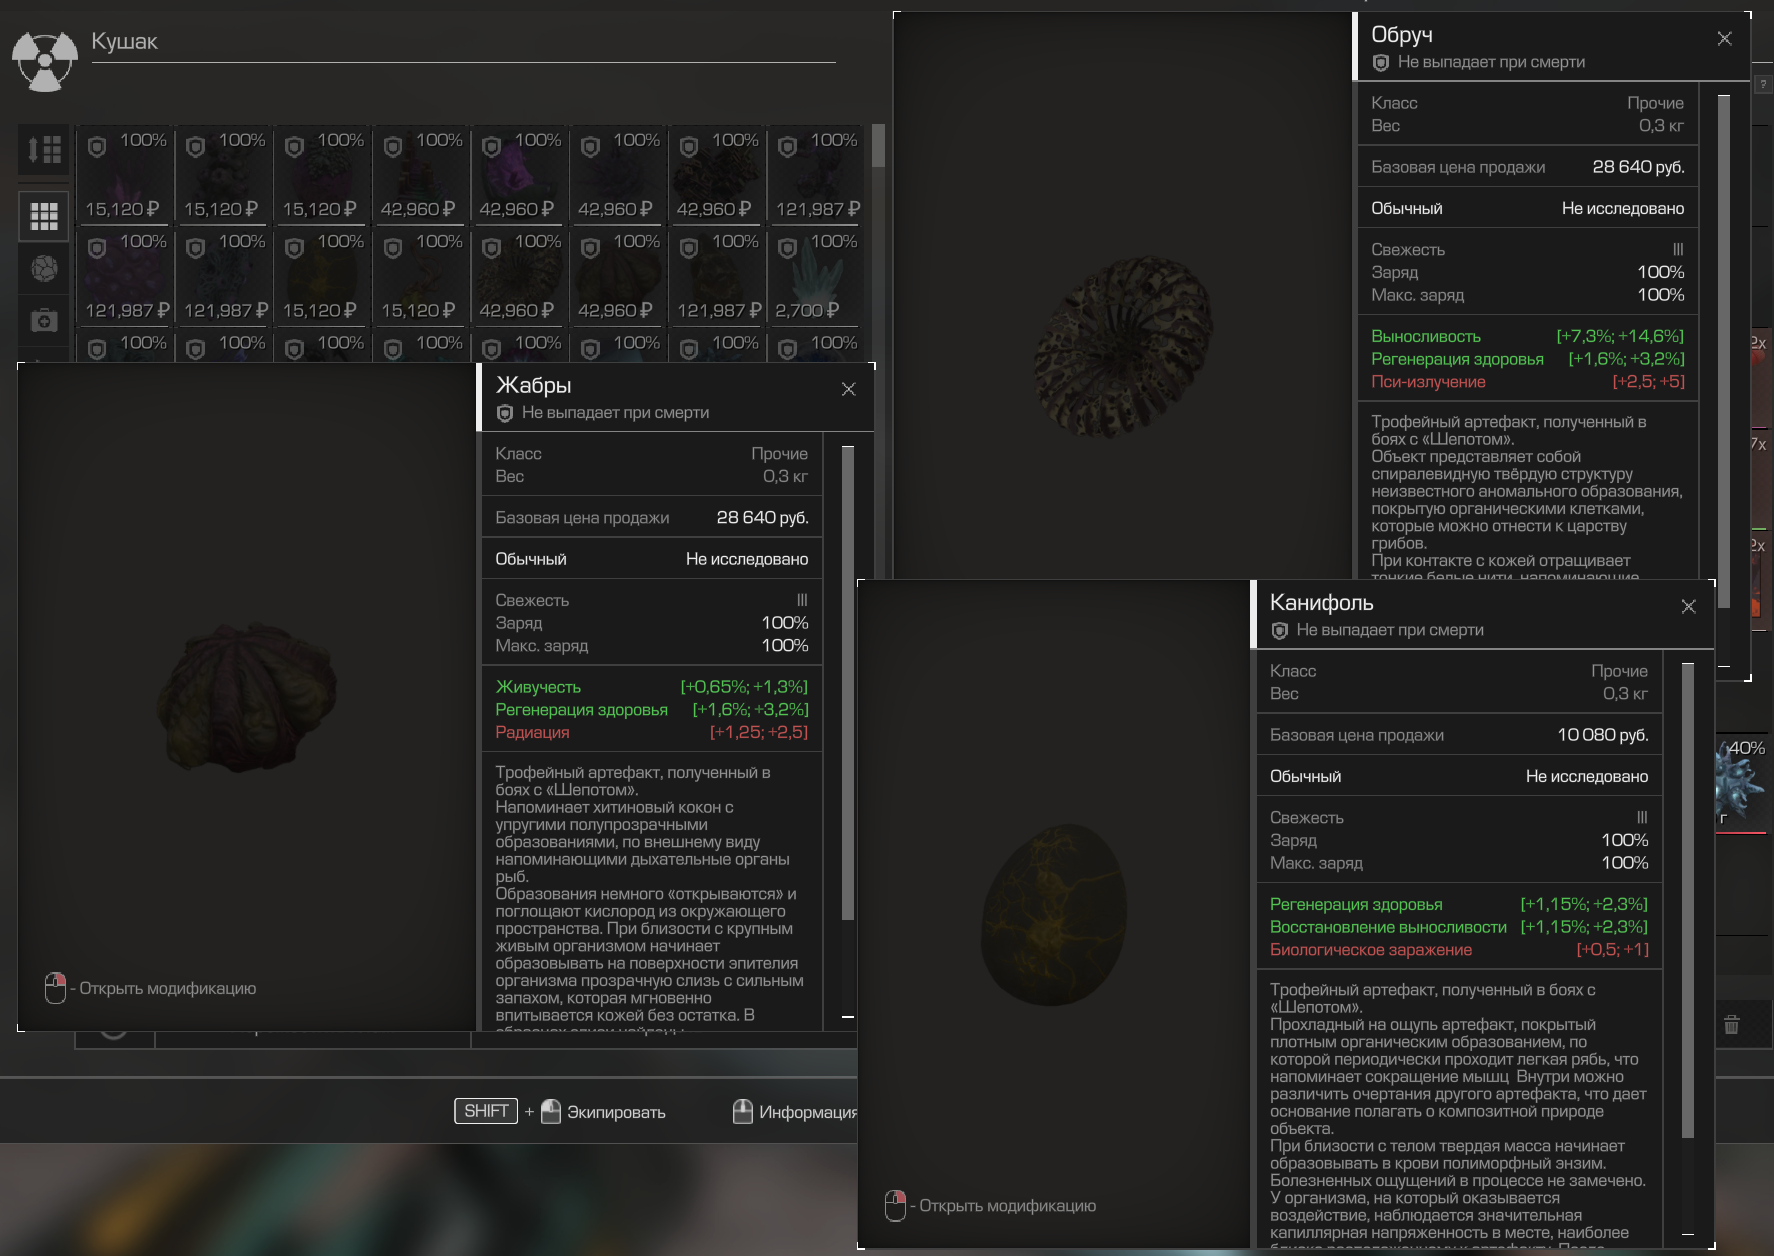Select the artifact category filter icon
The image size is (1774, 1256).
(x=44, y=268)
